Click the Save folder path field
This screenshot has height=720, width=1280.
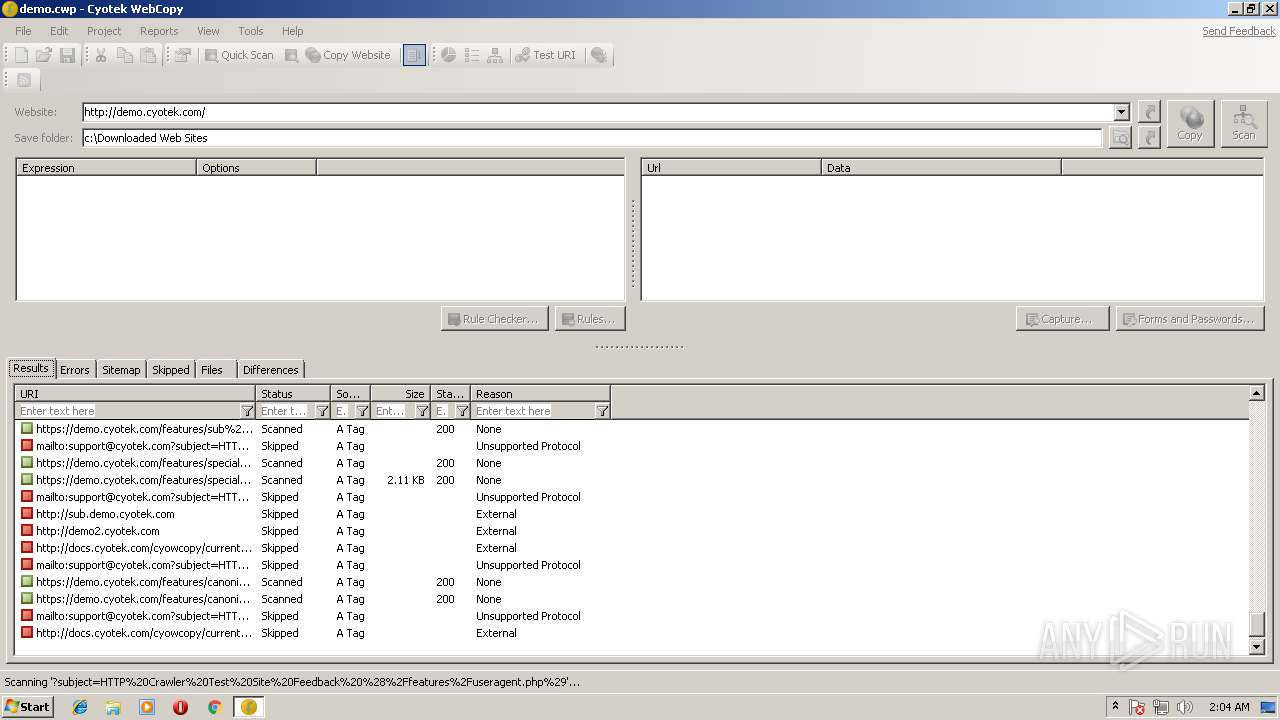(x=592, y=138)
